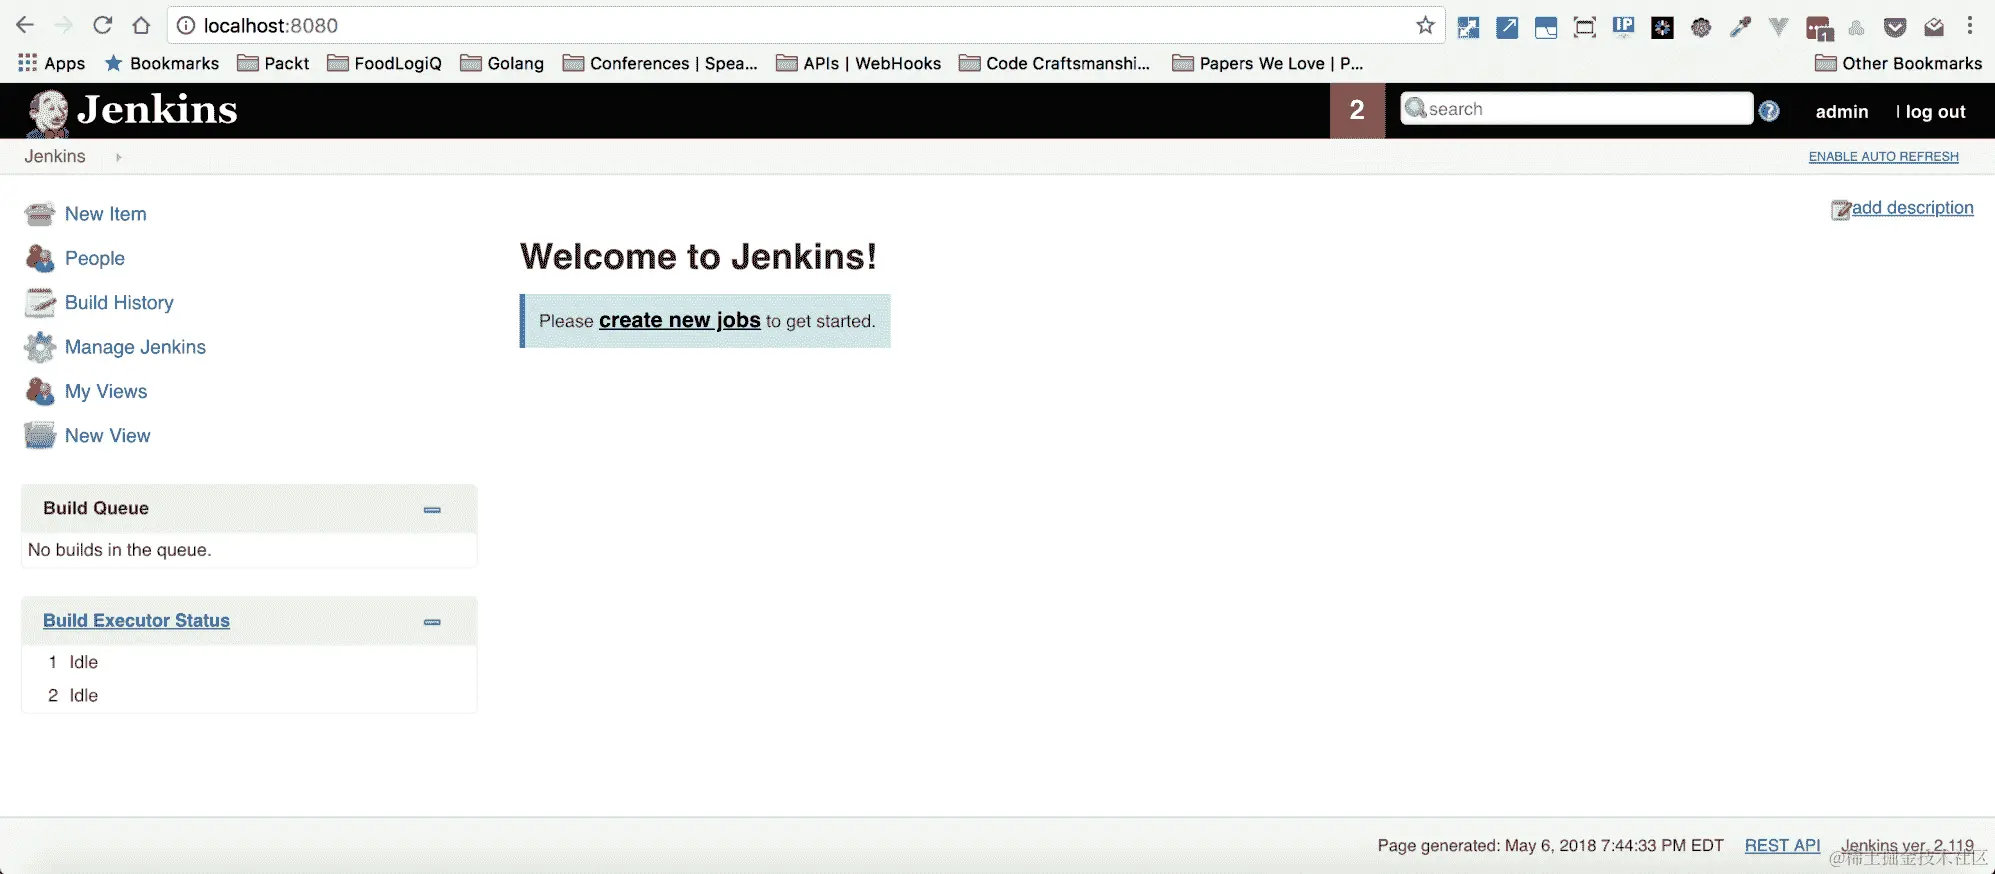Open the Conferences | Spea... bookmarks folder
This screenshot has width=1995, height=874.
coord(660,63)
